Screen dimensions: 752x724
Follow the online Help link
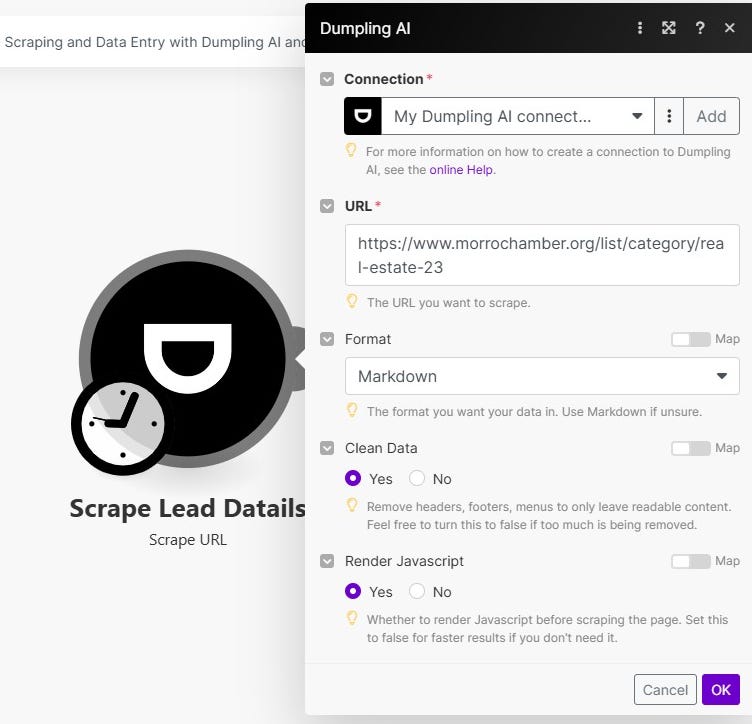(461, 170)
